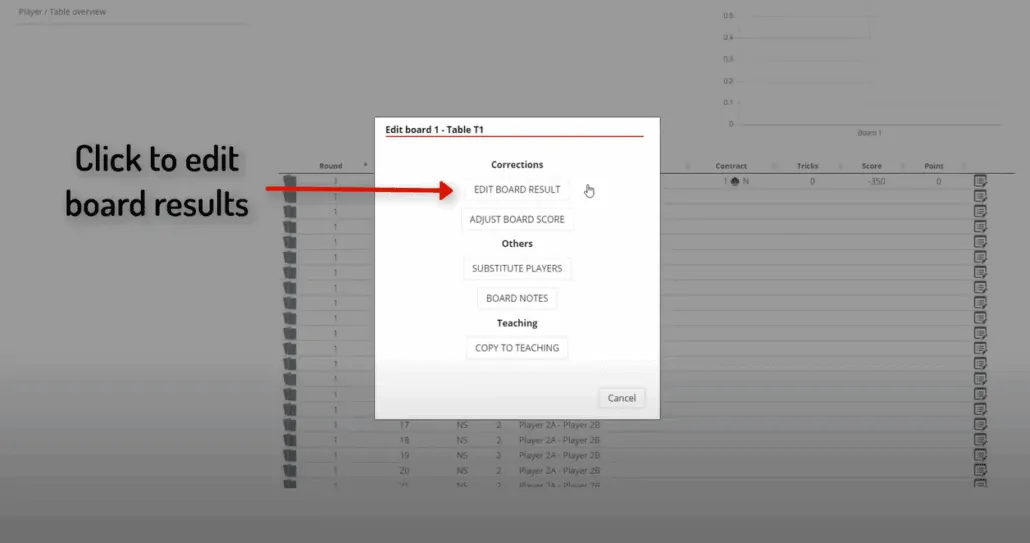Sort the table by Round column
This screenshot has width=1030, height=543.
coord(330,166)
